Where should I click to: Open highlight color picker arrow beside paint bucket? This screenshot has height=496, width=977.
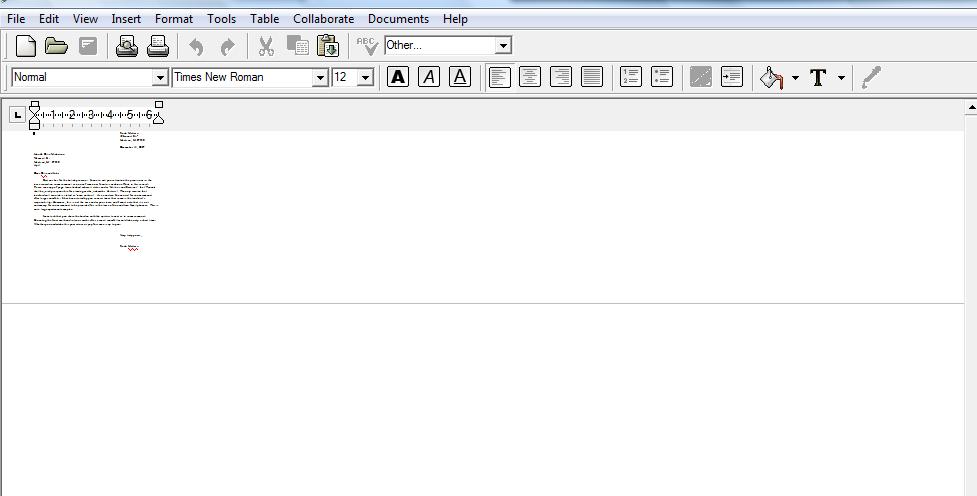click(795, 78)
